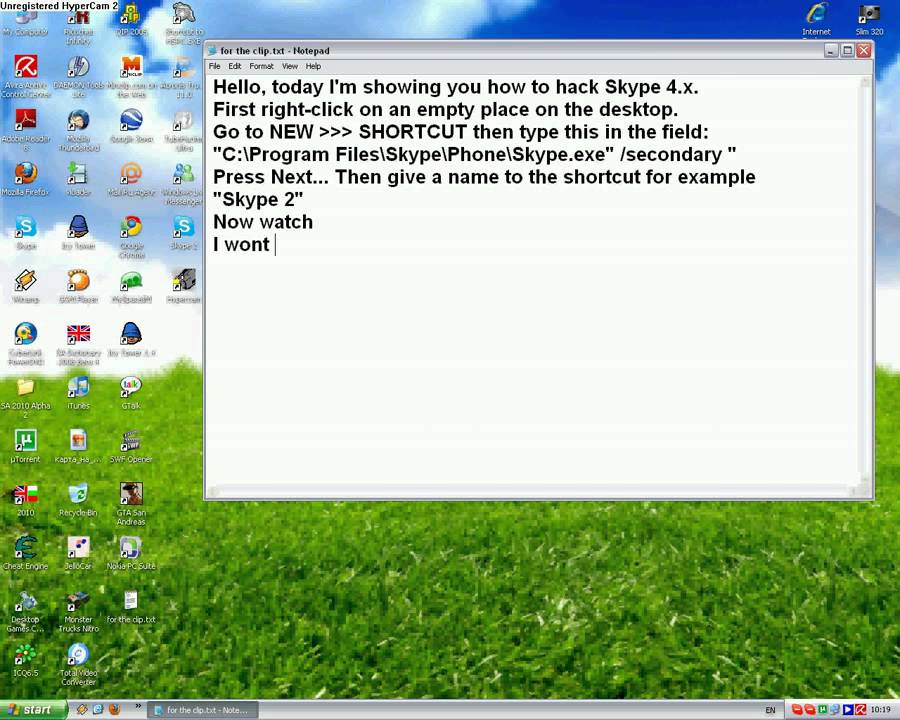Select the ICQ6.5 desktop icon
The width and height of the screenshot is (900, 720).
click(x=26, y=660)
